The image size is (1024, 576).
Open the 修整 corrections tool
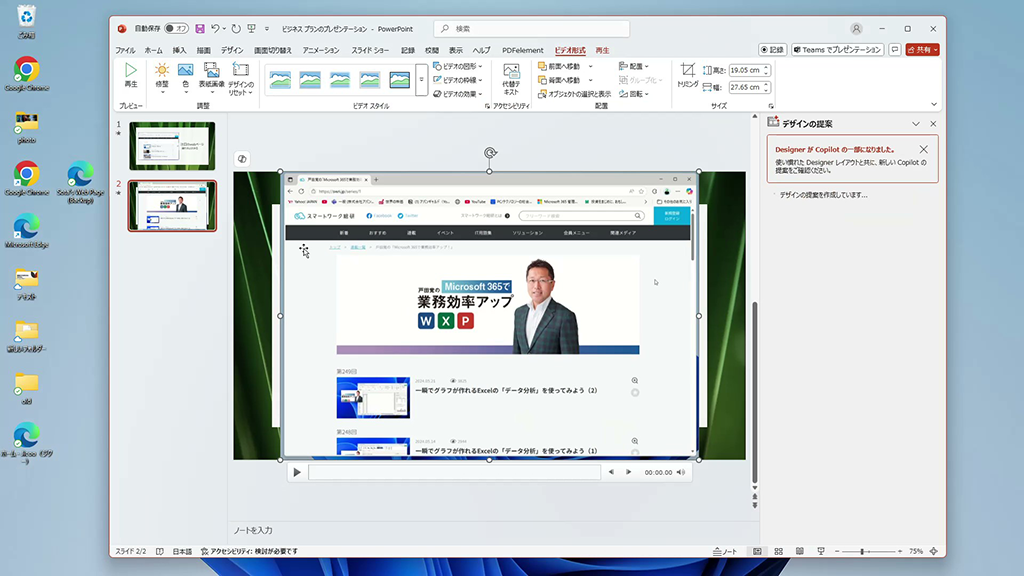tap(162, 77)
